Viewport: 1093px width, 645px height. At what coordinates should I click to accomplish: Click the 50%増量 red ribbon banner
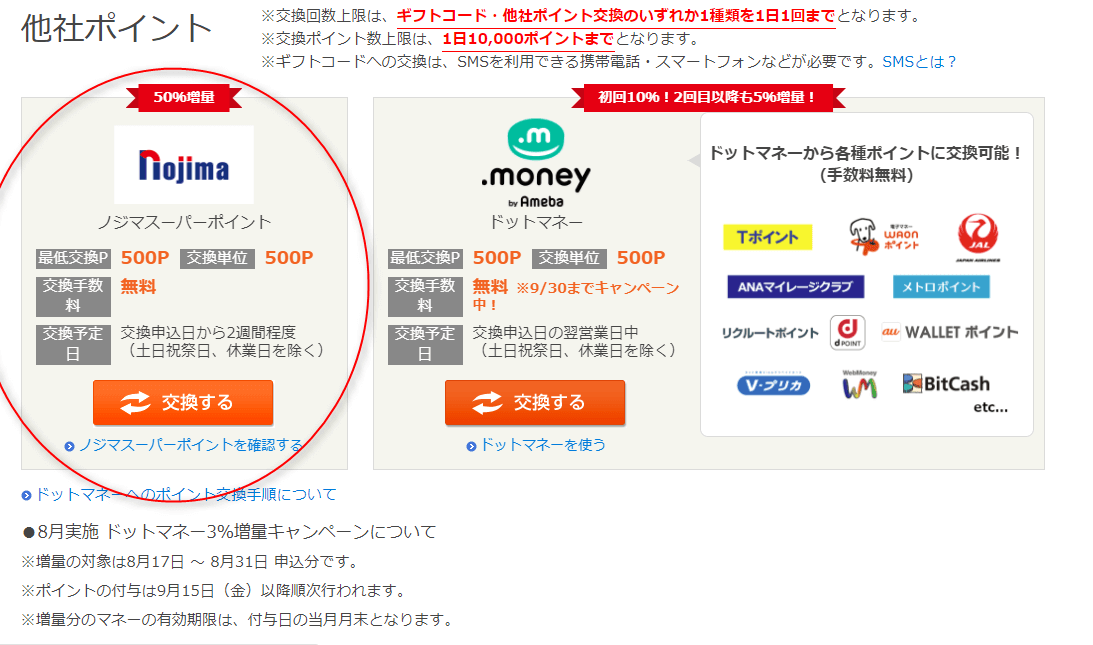pyautogui.click(x=184, y=97)
